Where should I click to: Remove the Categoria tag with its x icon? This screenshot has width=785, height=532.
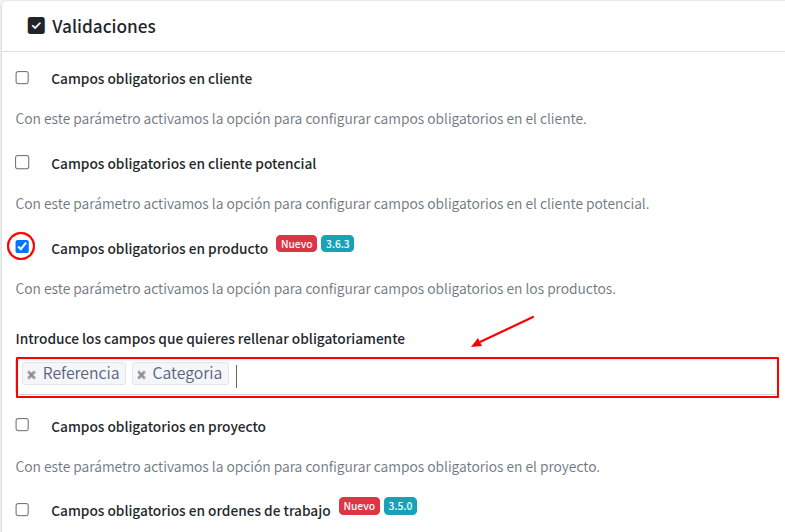pos(141,375)
